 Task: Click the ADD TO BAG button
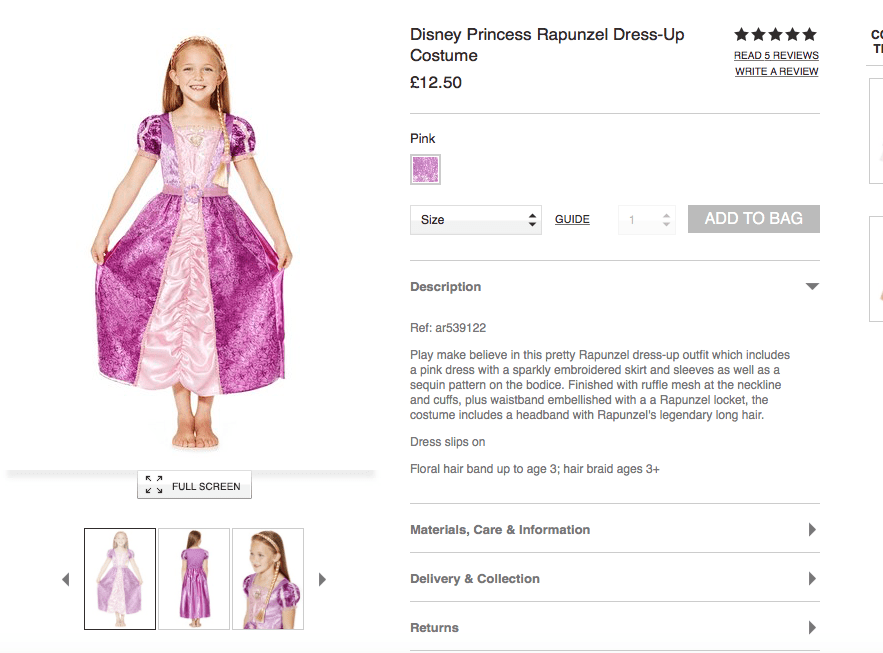pyautogui.click(x=754, y=219)
